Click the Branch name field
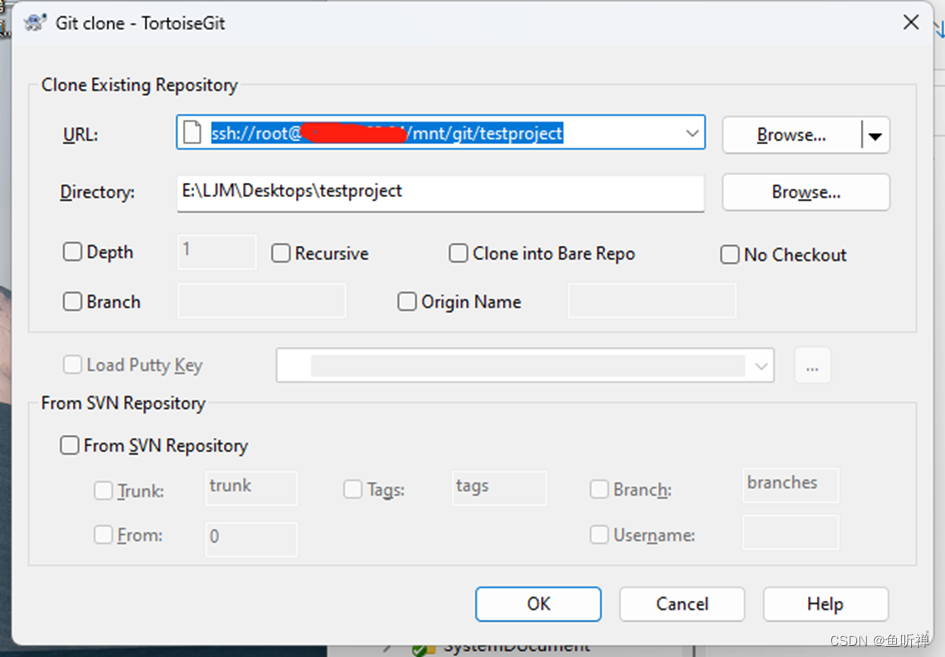The image size is (945, 657). (x=262, y=301)
